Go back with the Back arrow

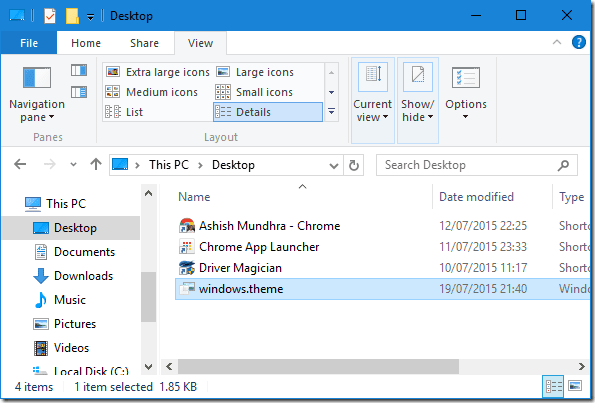20,165
